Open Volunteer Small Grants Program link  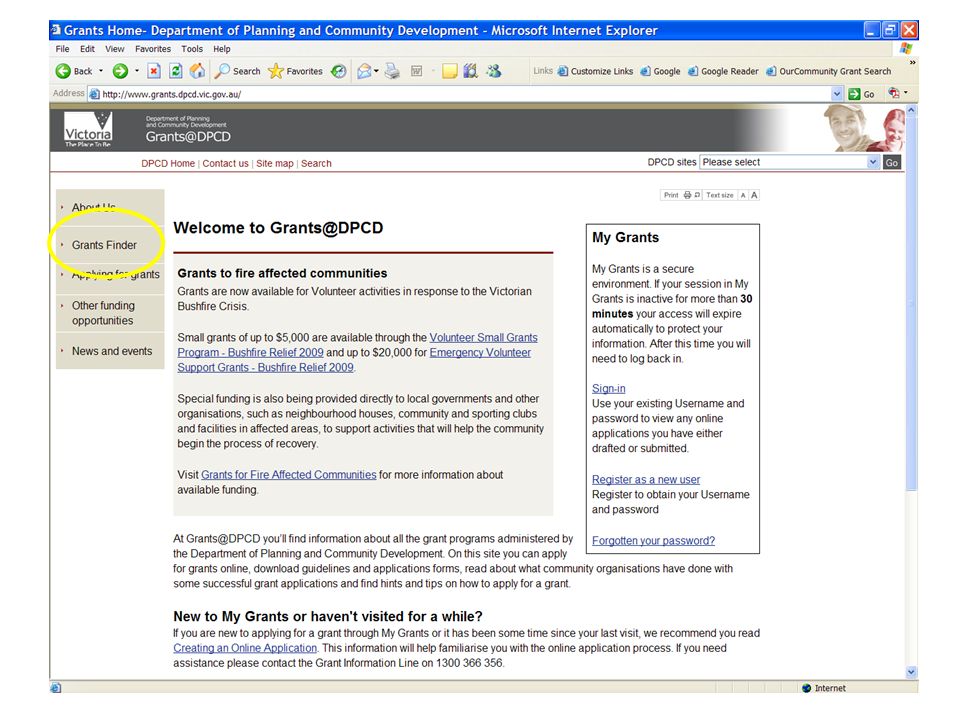click(483, 337)
